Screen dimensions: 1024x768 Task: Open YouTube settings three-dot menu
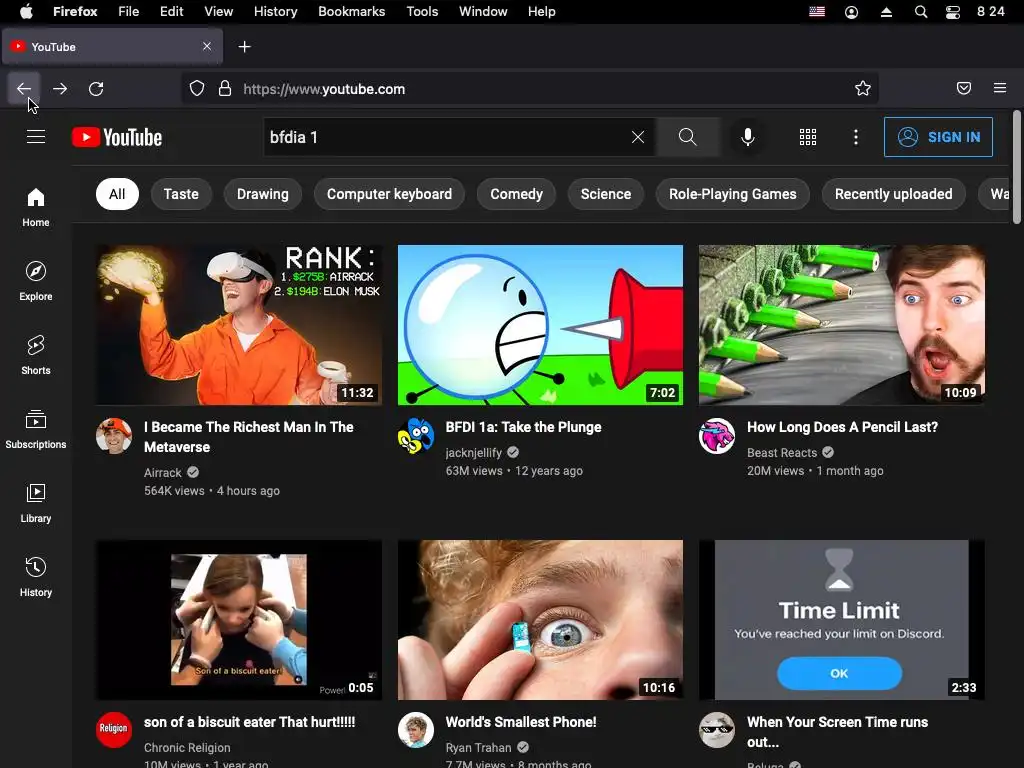point(856,137)
